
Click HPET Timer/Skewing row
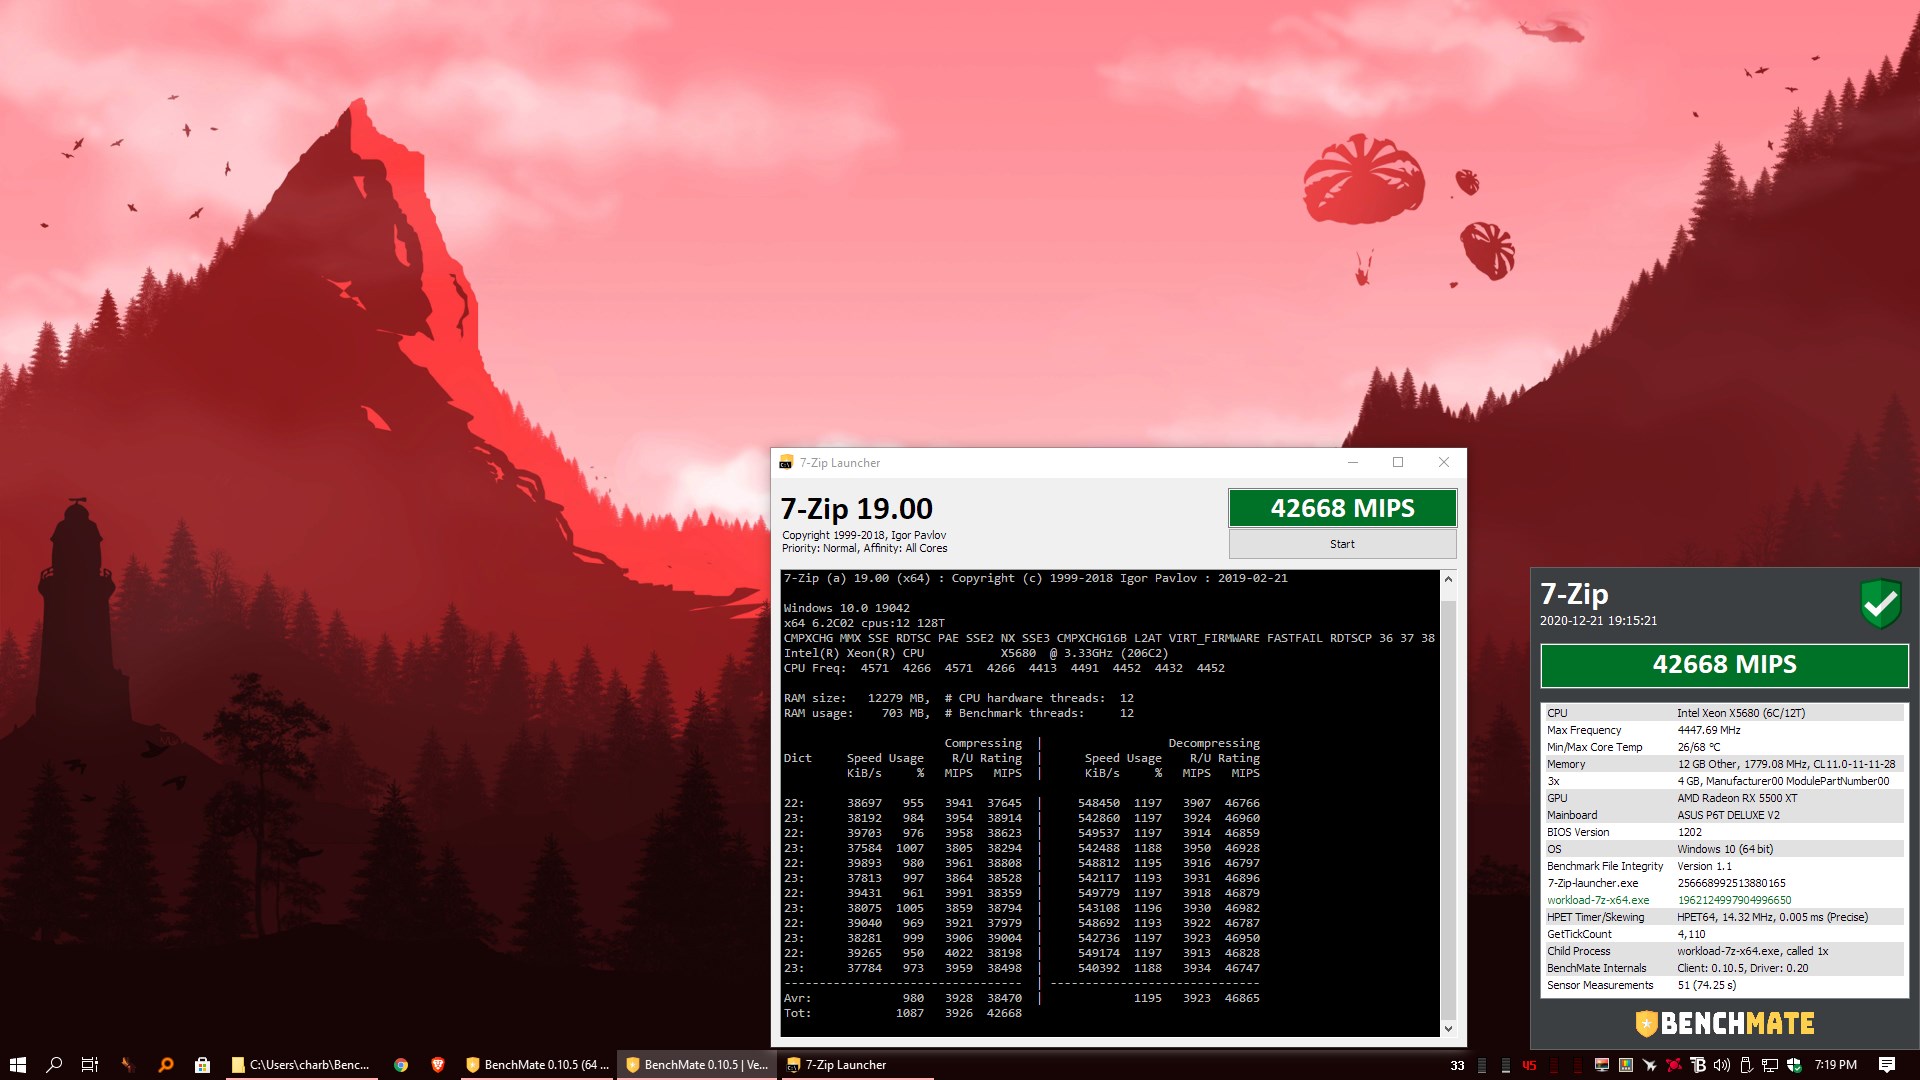click(1724, 917)
